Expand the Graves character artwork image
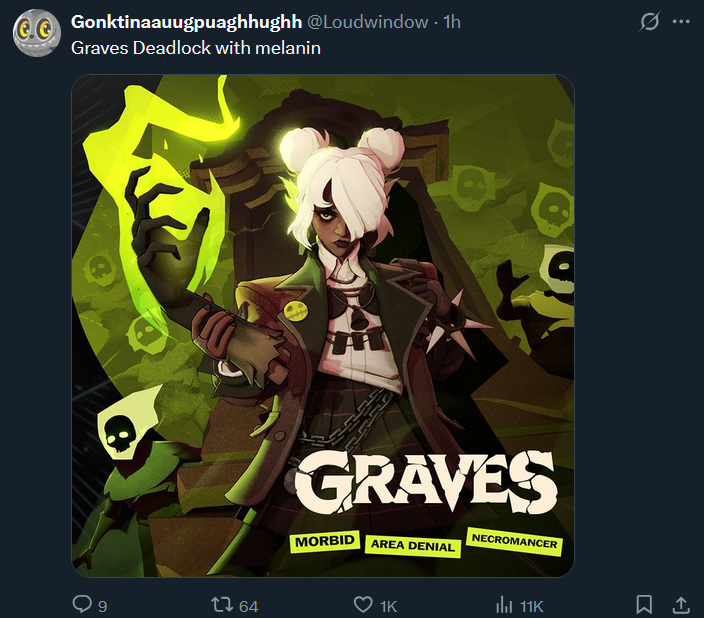Screen dimensions: 704x618 pyautogui.click(x=323, y=326)
